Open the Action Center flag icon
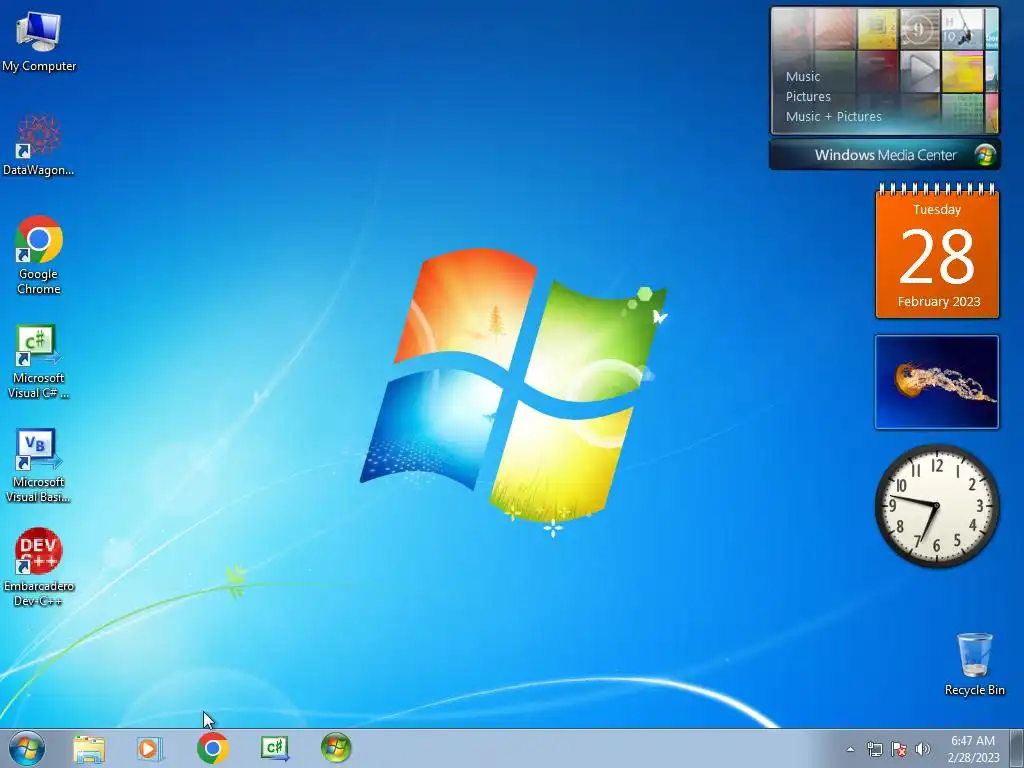Screen dimensions: 1024x768 point(899,749)
